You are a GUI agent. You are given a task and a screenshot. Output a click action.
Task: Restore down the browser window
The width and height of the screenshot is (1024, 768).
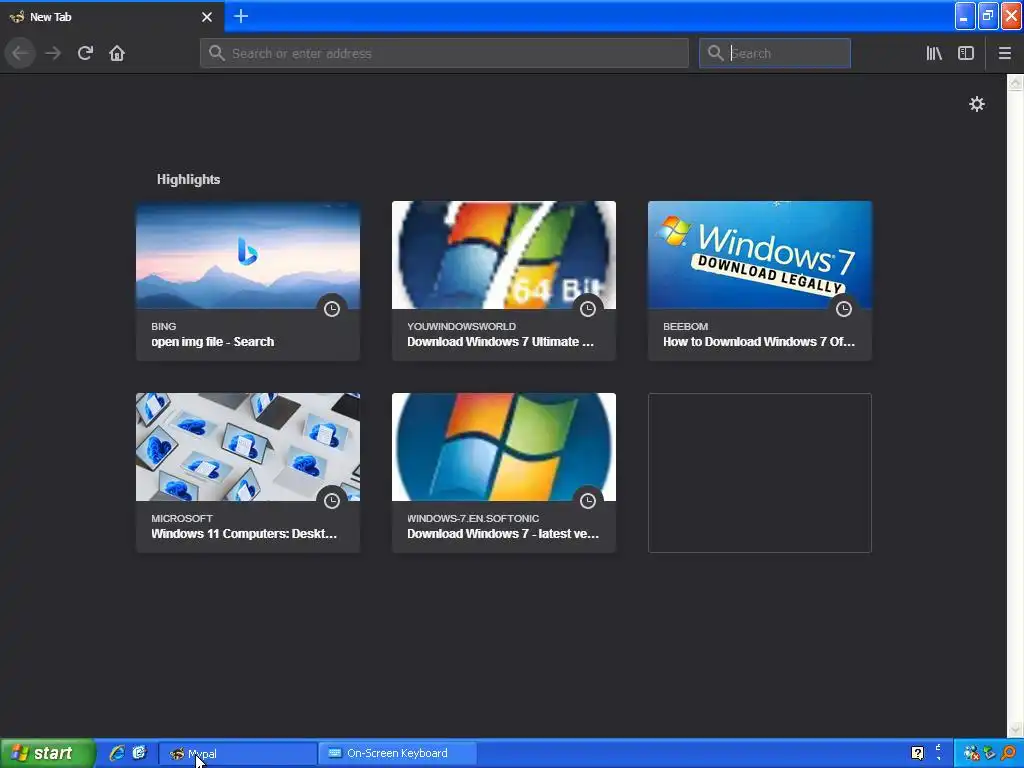[x=988, y=16]
